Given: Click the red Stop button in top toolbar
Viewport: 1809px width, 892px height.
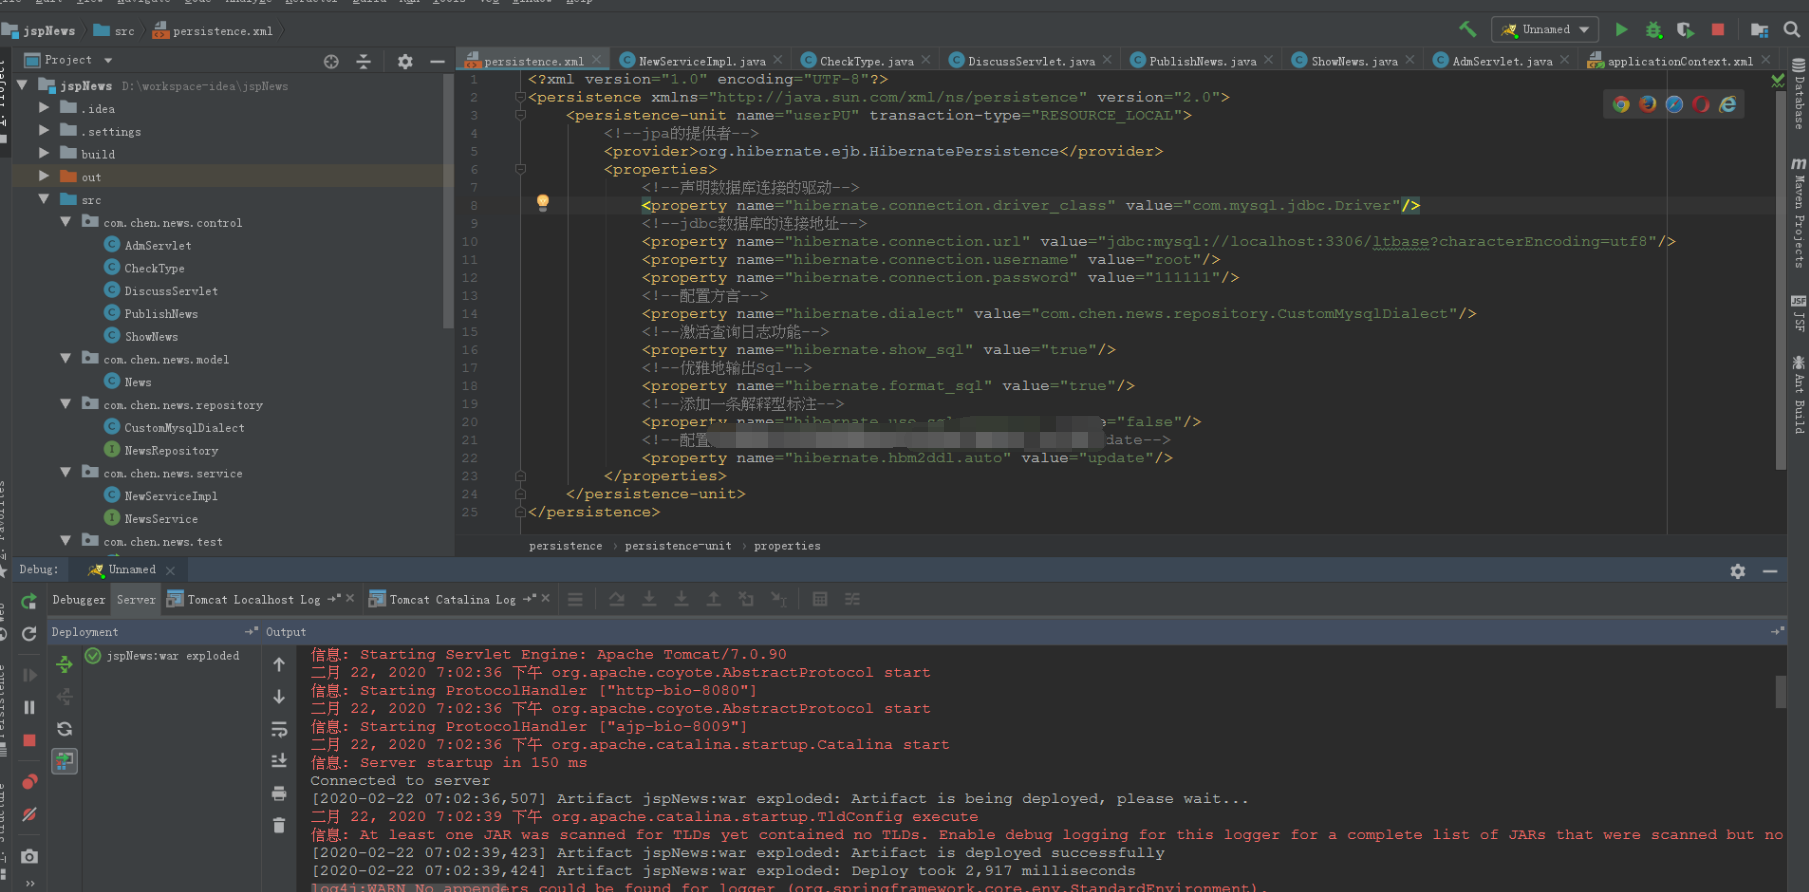Looking at the screenshot, I should click(1718, 30).
